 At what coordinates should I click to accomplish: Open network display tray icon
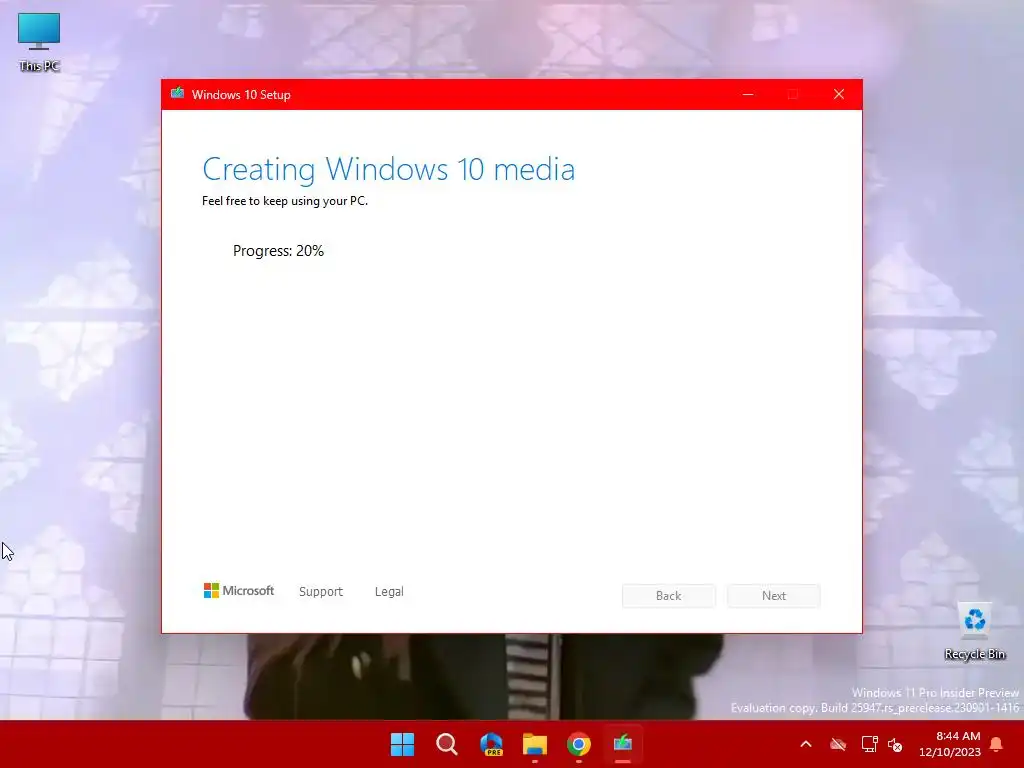pyautogui.click(x=869, y=744)
